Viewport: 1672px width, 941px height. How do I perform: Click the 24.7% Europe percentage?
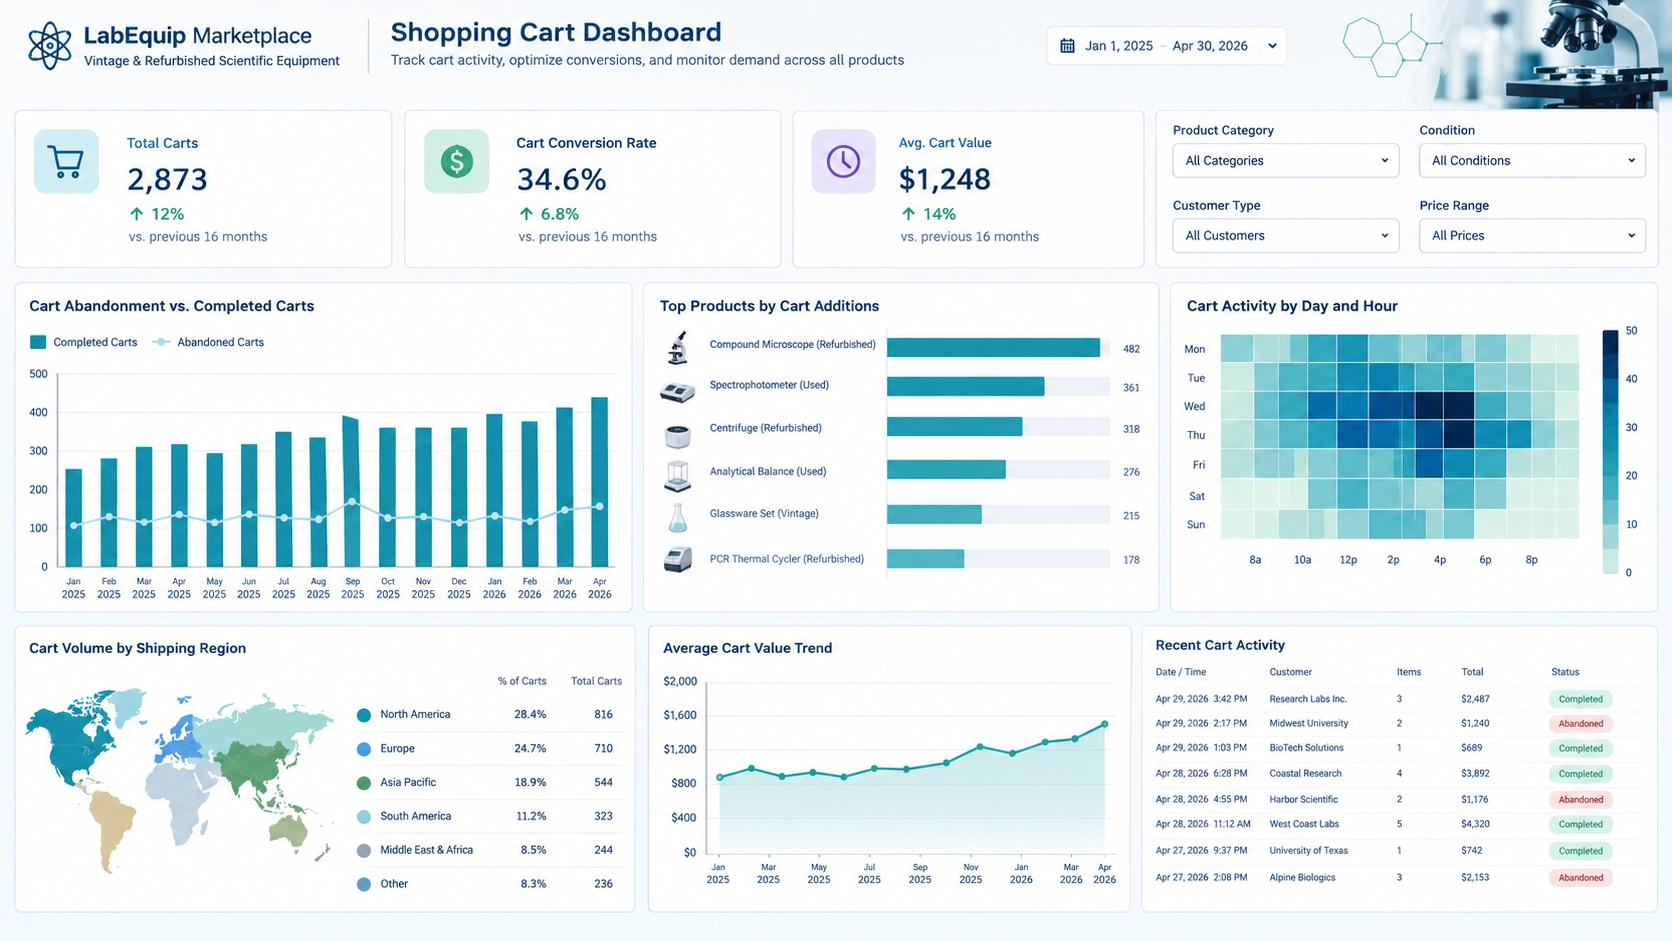[x=530, y=749]
